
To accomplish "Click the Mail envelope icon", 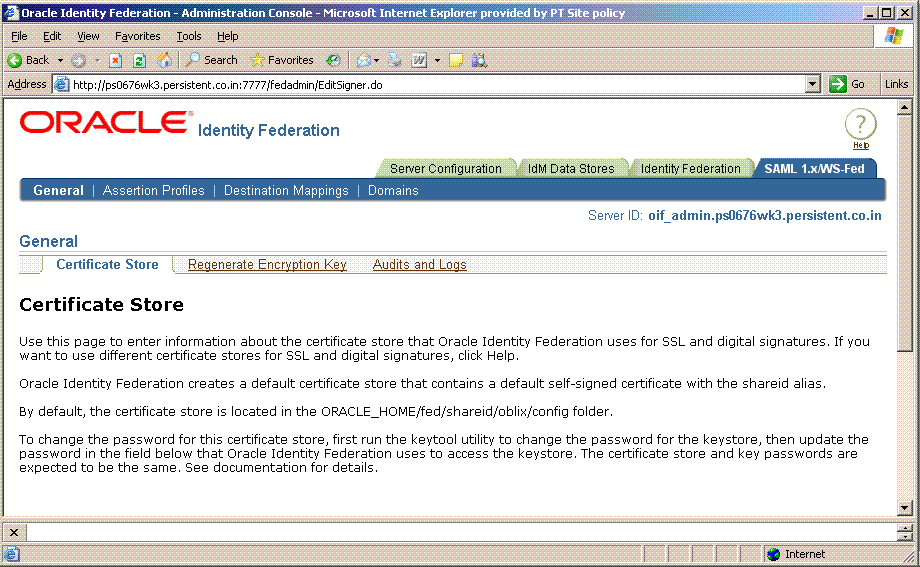I will coord(364,60).
